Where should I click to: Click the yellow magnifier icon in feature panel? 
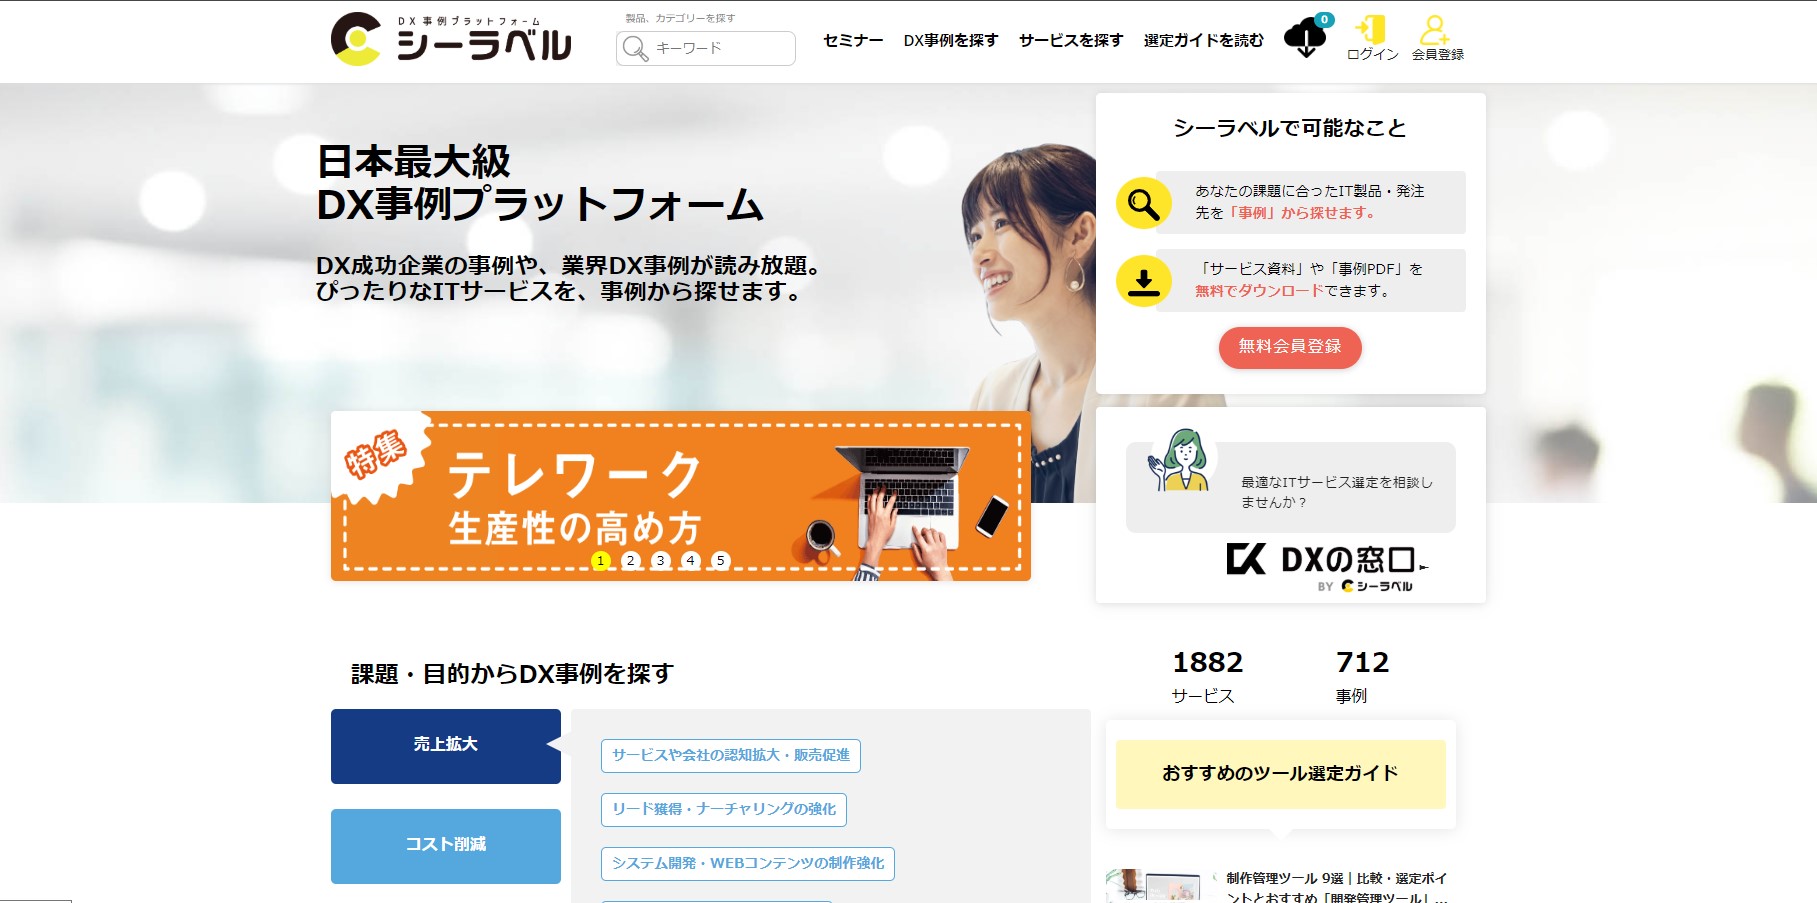click(1143, 203)
